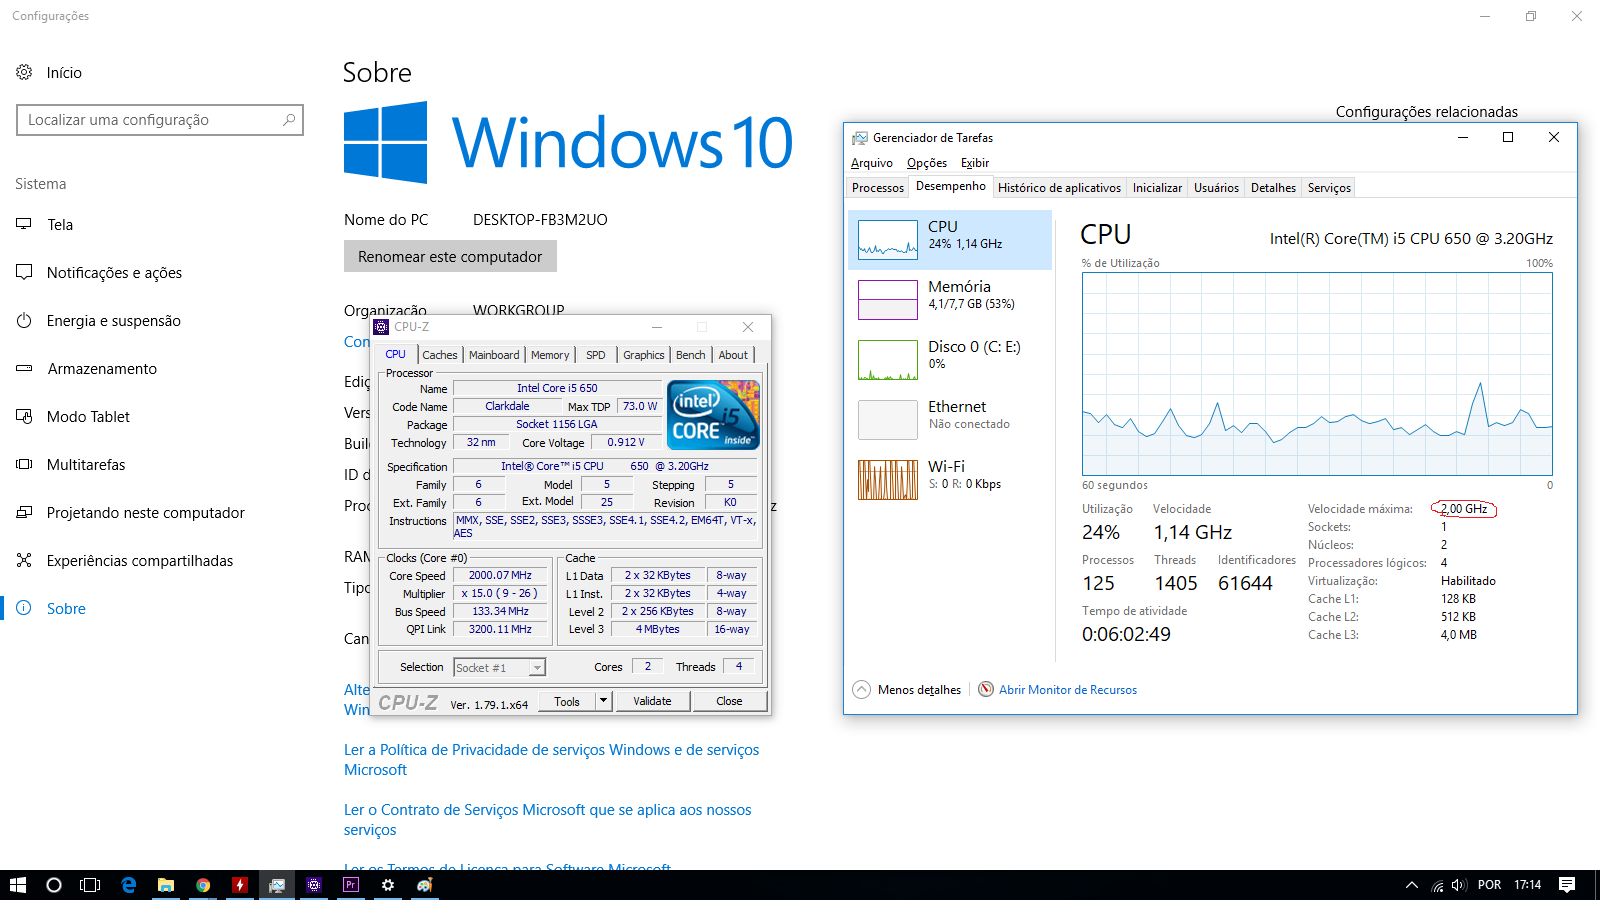
Task: Click the Resource Monitor icon
Action: tap(986, 689)
